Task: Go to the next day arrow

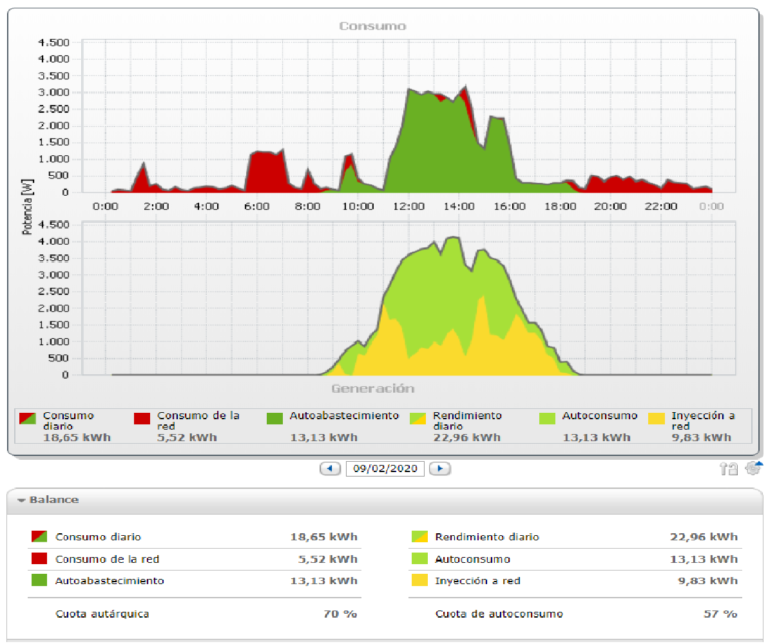Action: pyautogui.click(x=440, y=468)
